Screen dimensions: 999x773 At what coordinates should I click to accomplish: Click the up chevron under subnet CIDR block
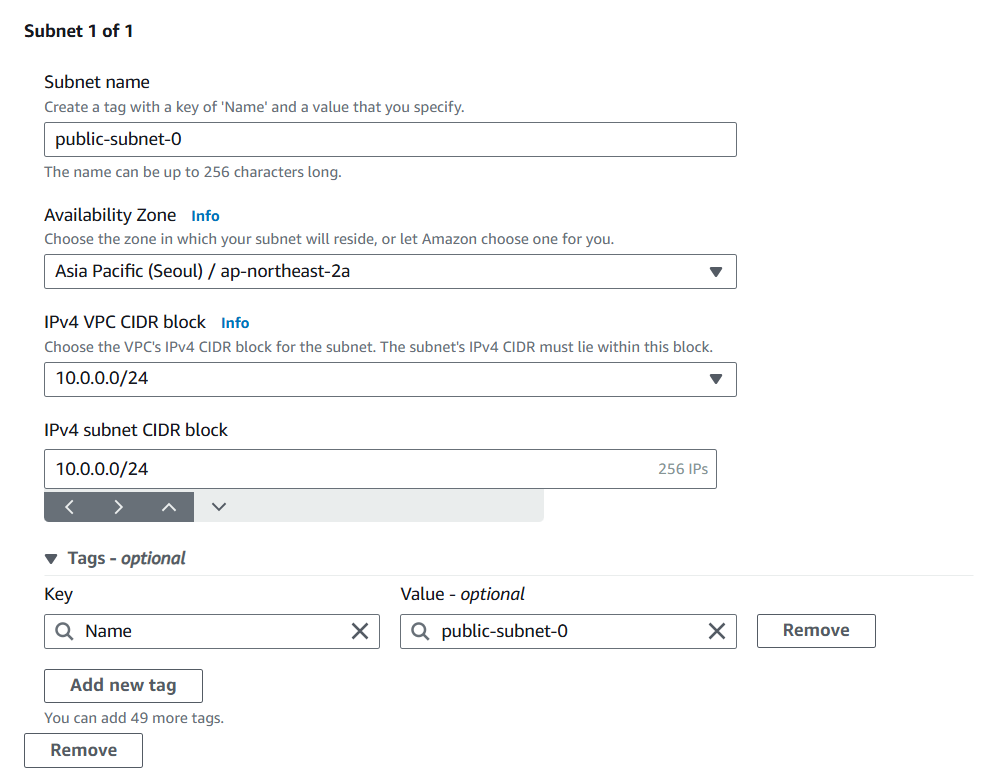click(169, 506)
